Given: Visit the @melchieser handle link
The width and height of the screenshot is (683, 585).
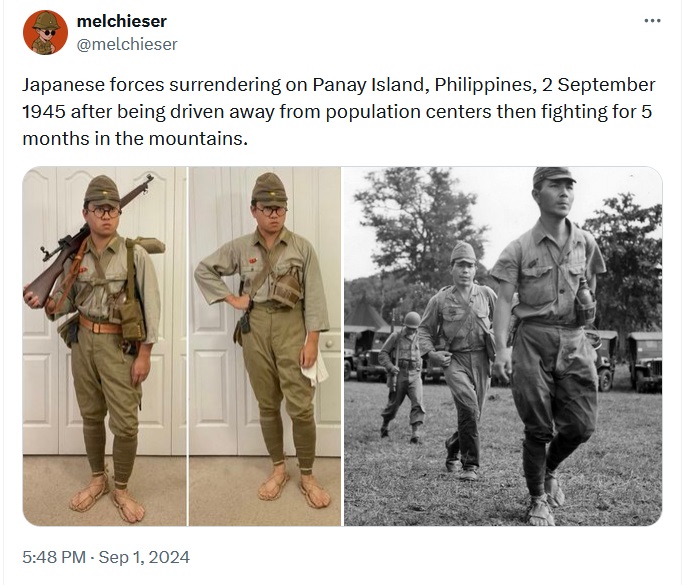Looking at the screenshot, I should [x=128, y=43].
